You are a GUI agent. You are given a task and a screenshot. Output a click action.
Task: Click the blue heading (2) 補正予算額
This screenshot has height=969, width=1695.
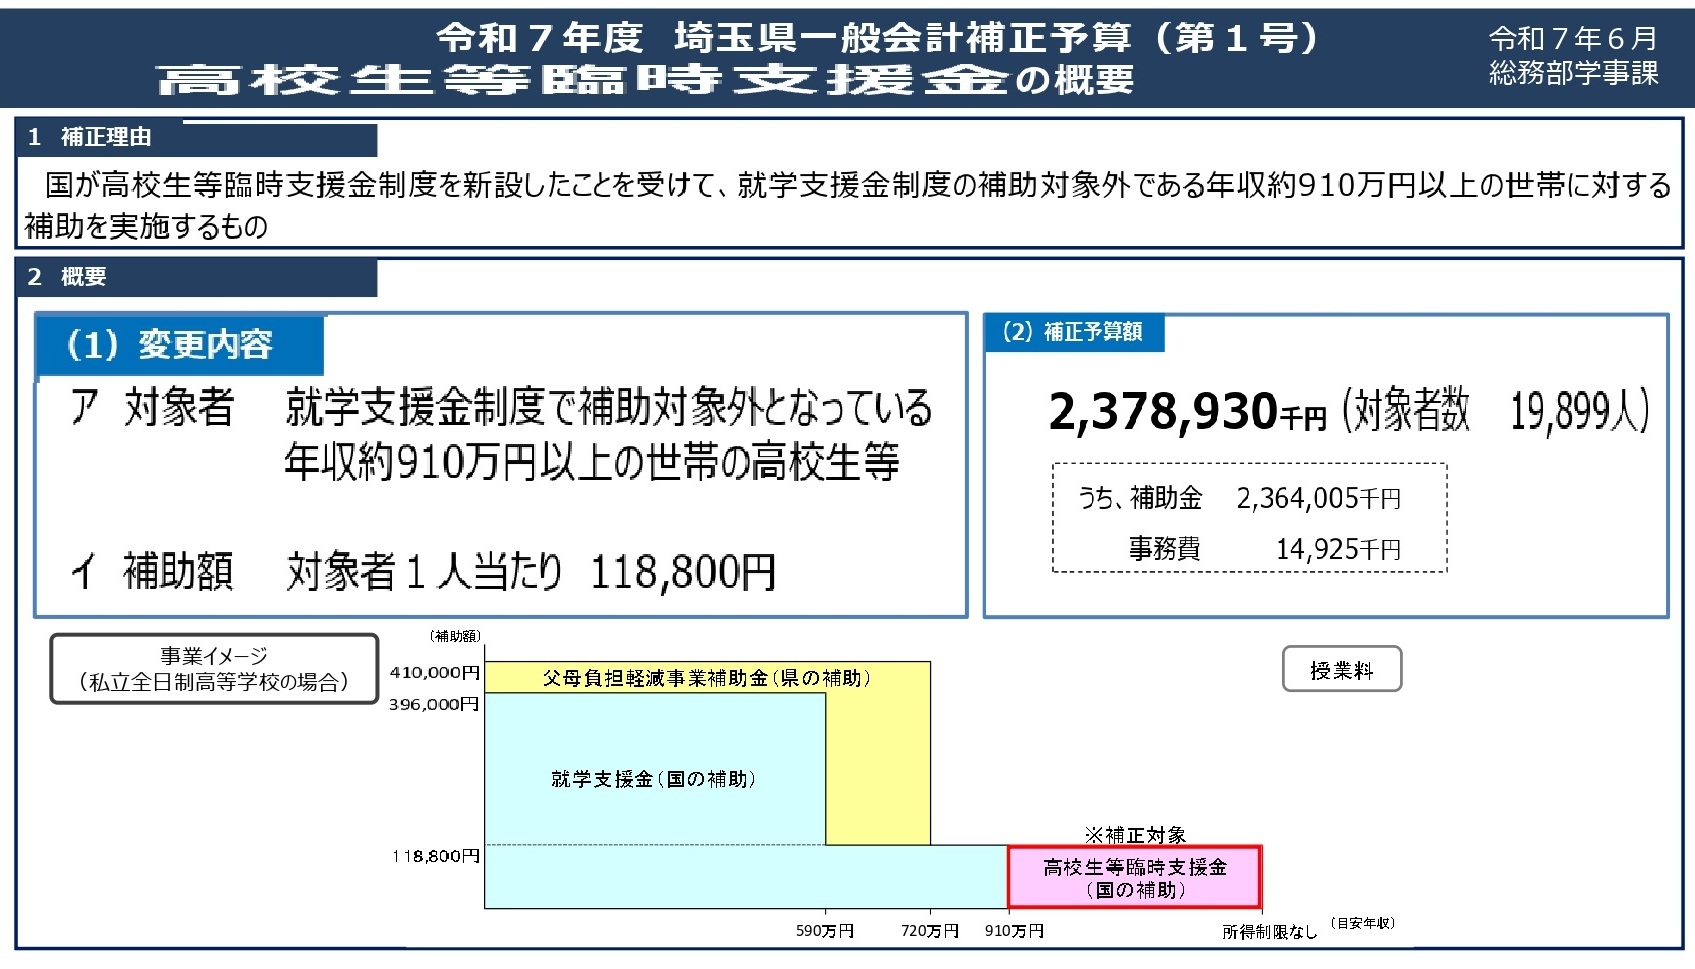click(1075, 332)
